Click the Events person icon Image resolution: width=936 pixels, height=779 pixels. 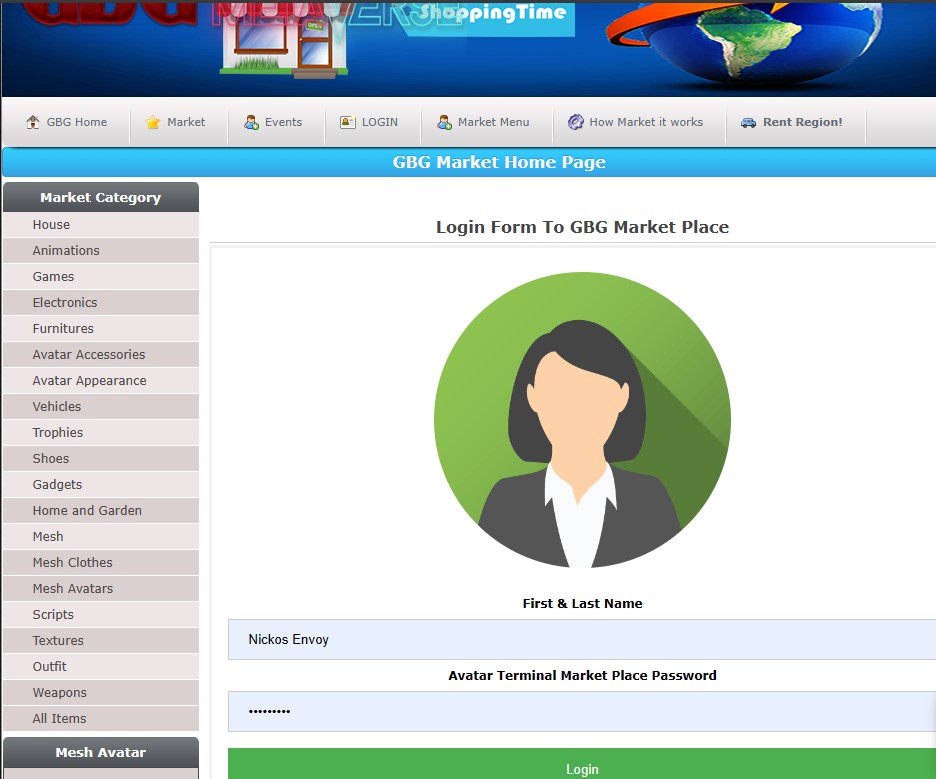[251, 122]
